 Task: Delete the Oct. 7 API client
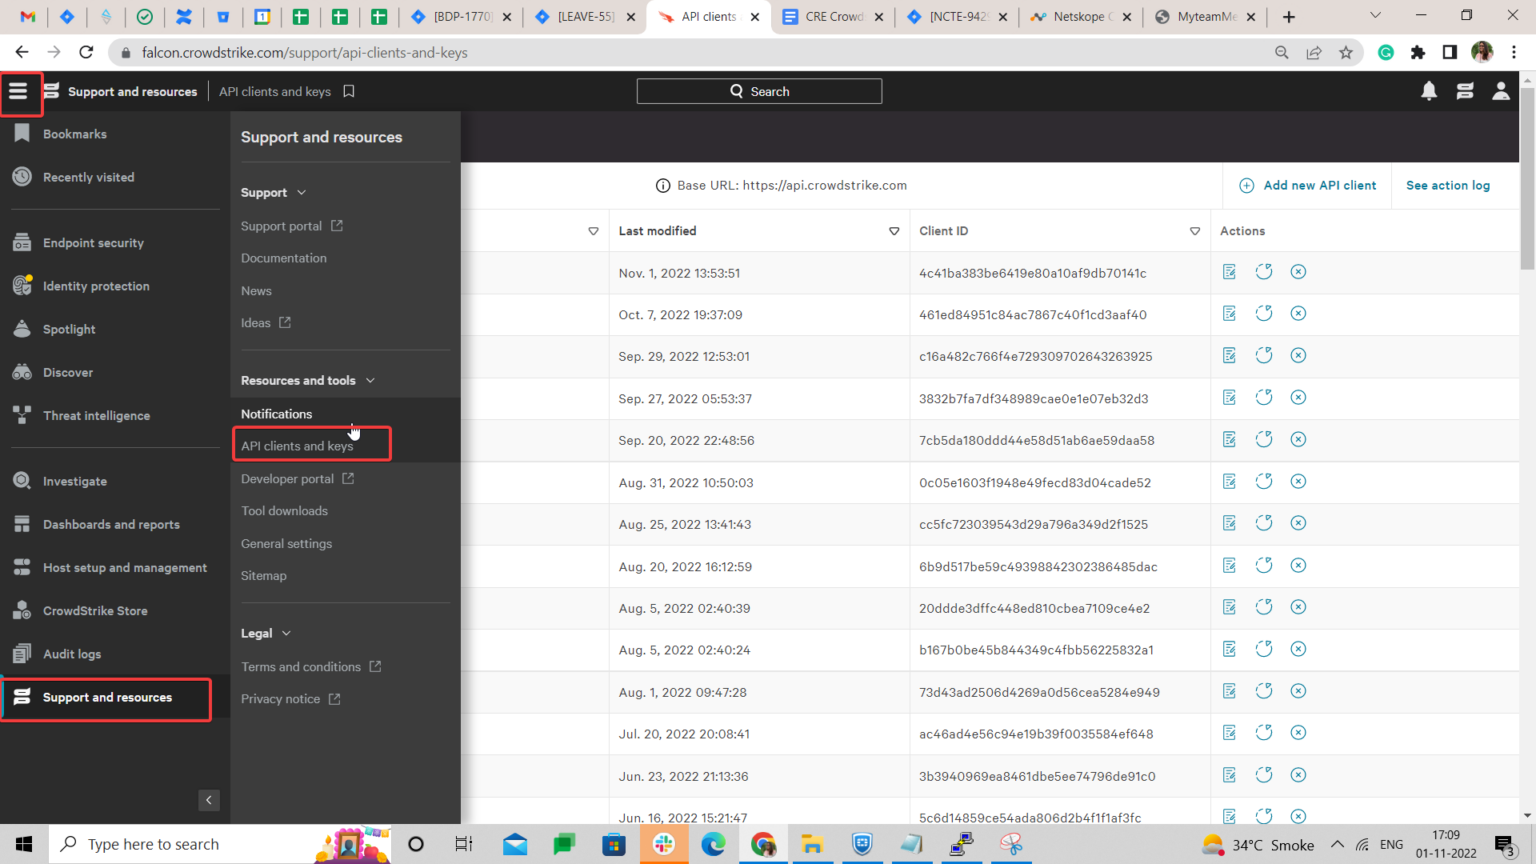point(1298,313)
